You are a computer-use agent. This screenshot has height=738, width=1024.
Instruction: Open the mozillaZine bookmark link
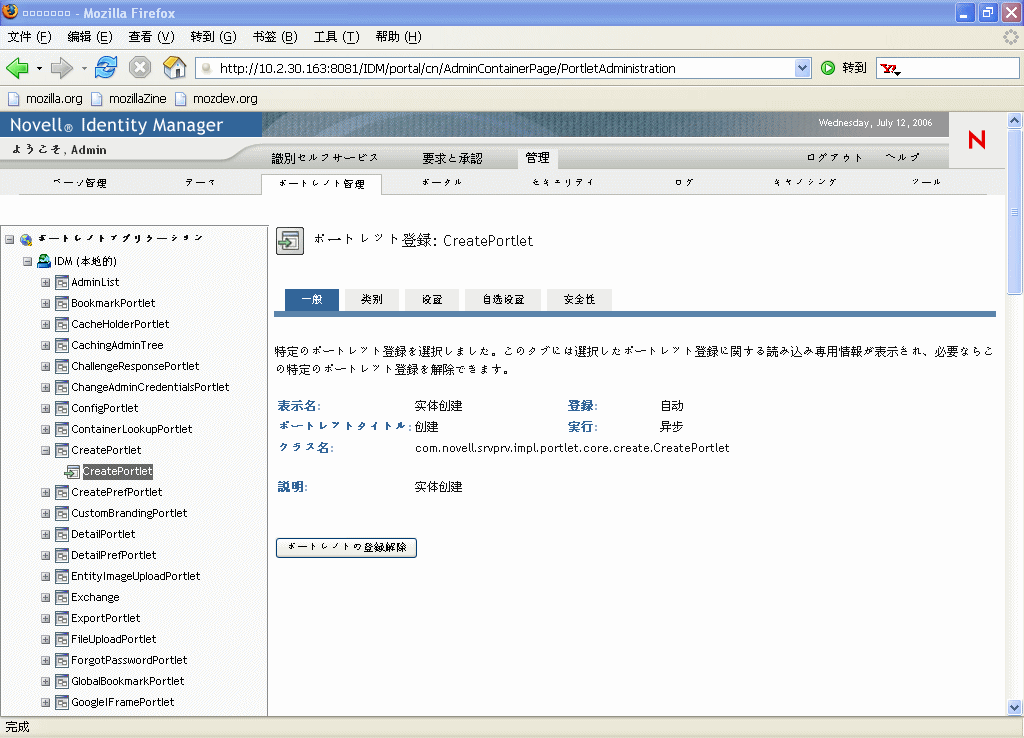tap(137, 99)
